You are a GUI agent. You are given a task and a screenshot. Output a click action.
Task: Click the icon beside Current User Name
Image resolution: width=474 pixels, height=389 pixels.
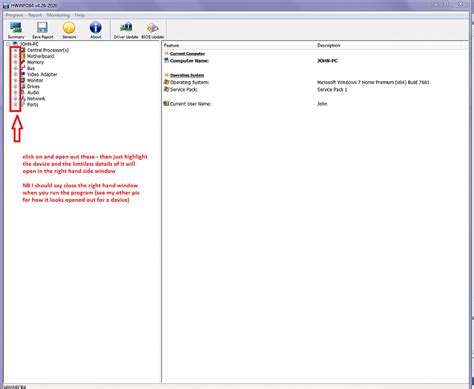tap(166, 104)
